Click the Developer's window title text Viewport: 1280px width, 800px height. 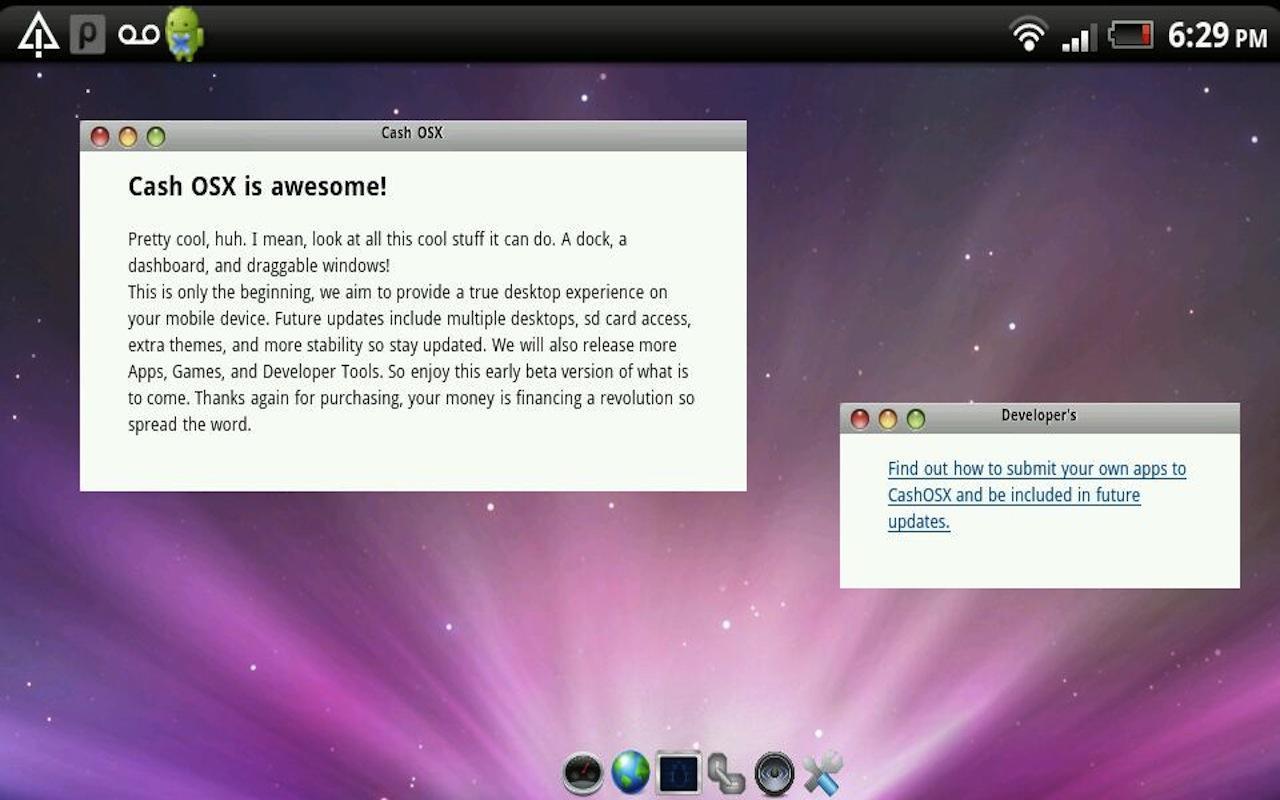pos(1039,415)
